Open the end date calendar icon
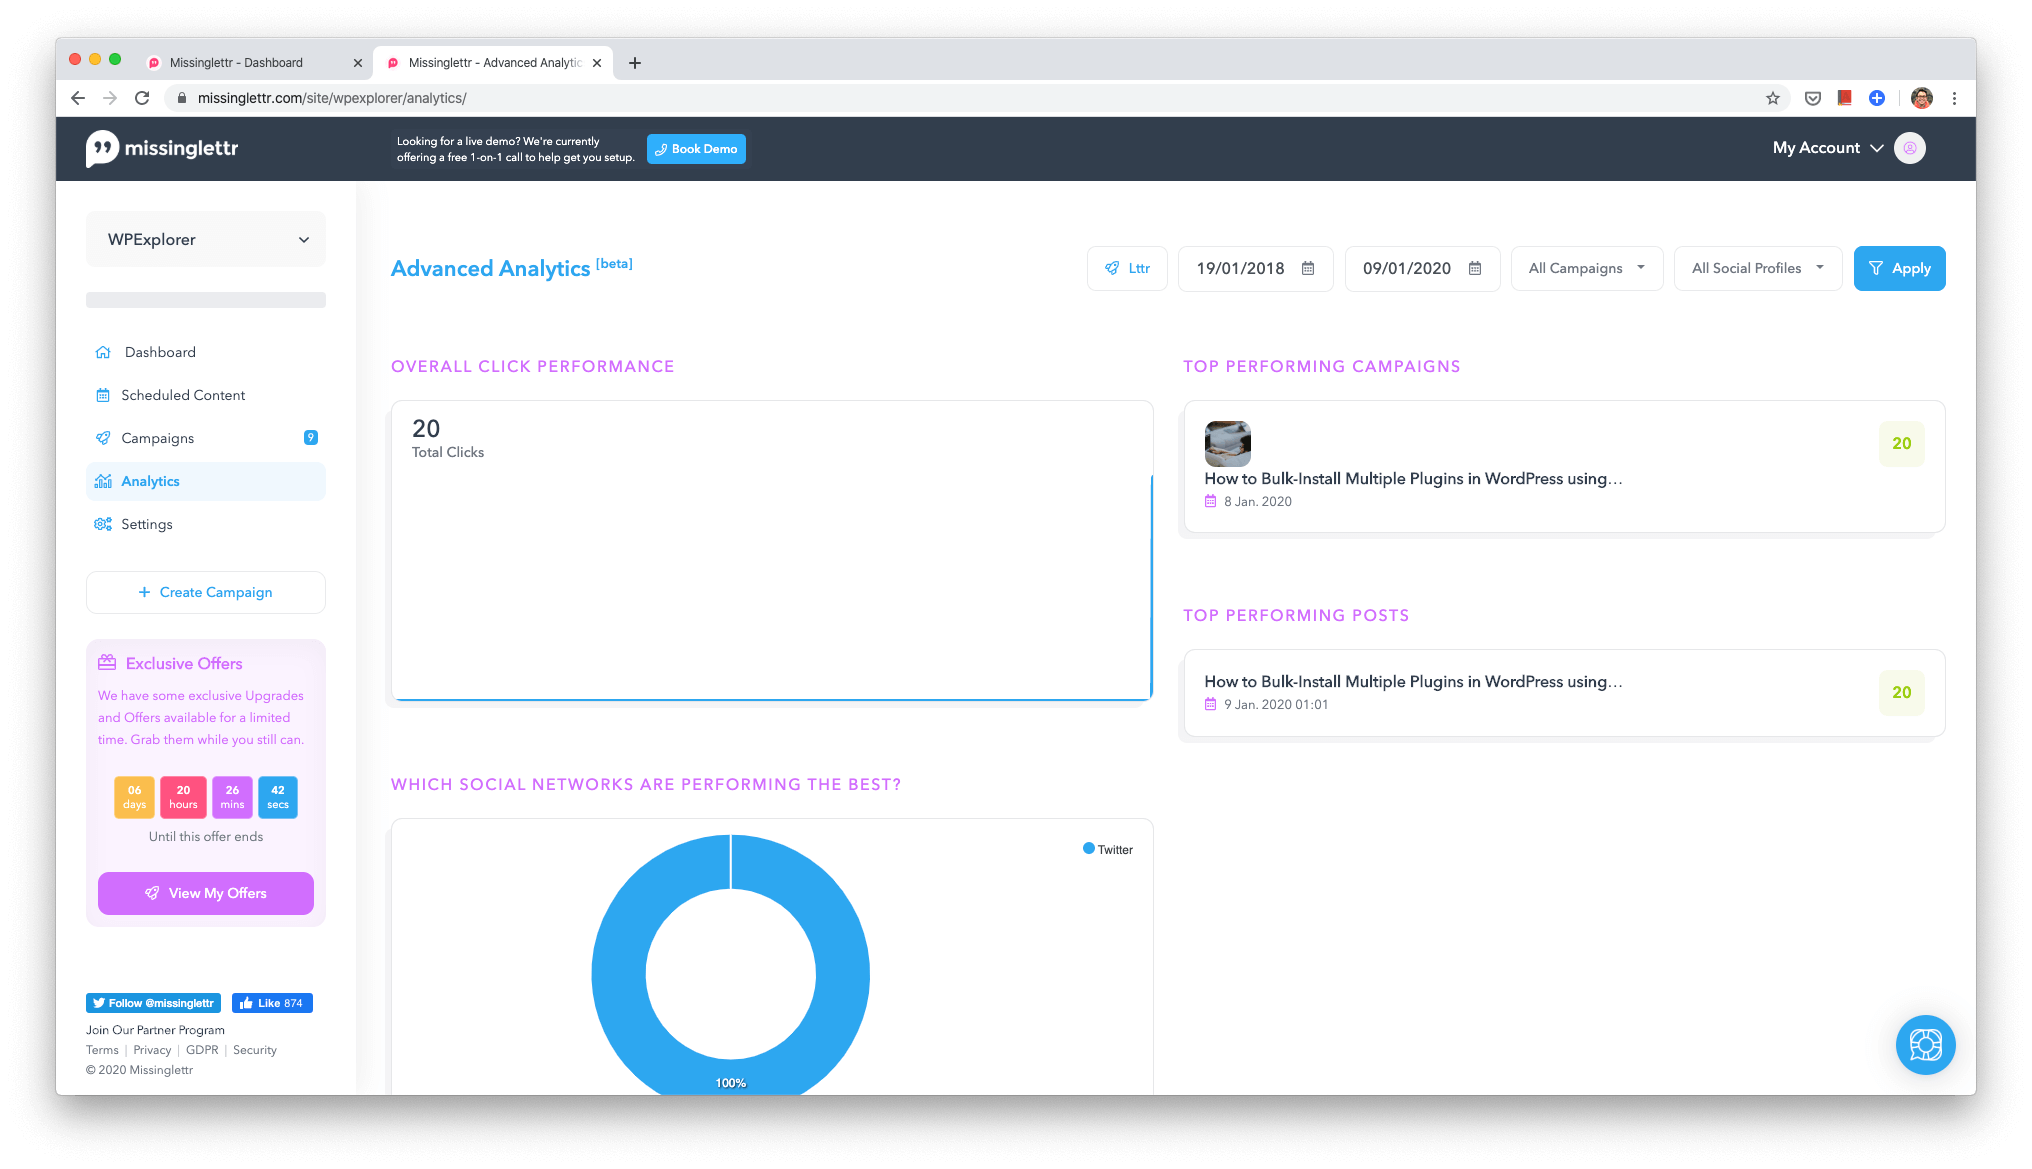The height and width of the screenshot is (1169, 2032). pos(1475,268)
